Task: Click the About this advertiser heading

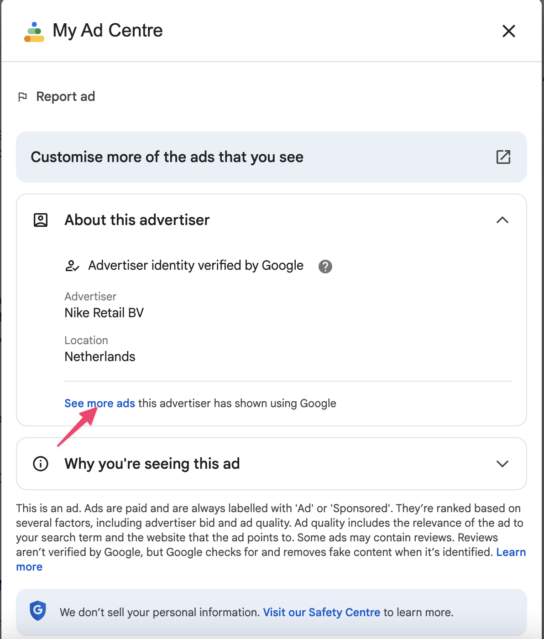Action: (137, 220)
